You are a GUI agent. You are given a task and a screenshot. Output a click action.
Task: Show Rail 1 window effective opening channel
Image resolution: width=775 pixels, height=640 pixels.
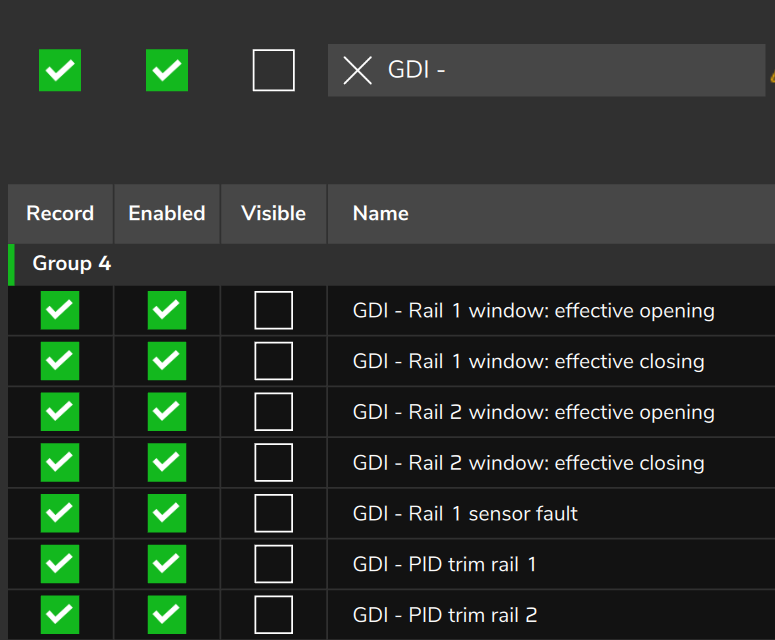point(273,310)
